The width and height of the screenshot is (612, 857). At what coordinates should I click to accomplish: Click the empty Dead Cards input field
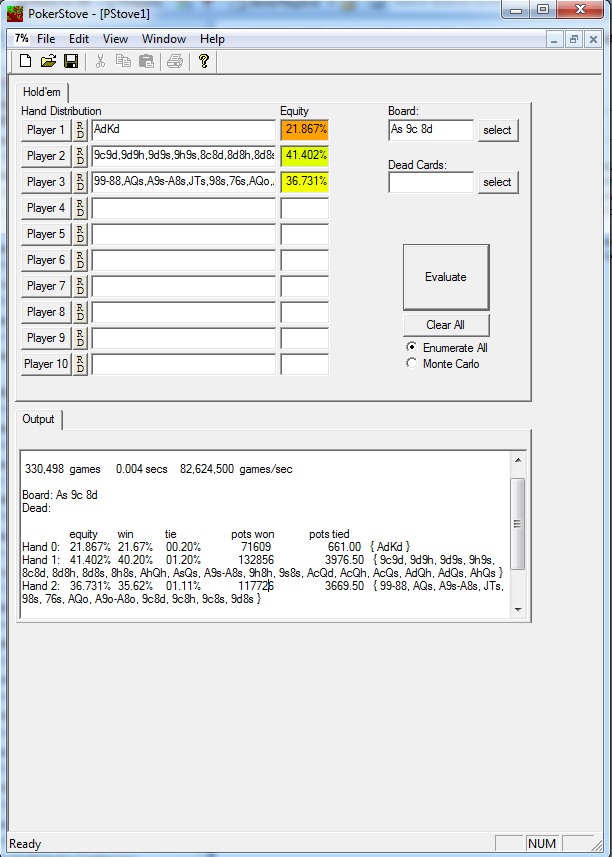tap(431, 182)
